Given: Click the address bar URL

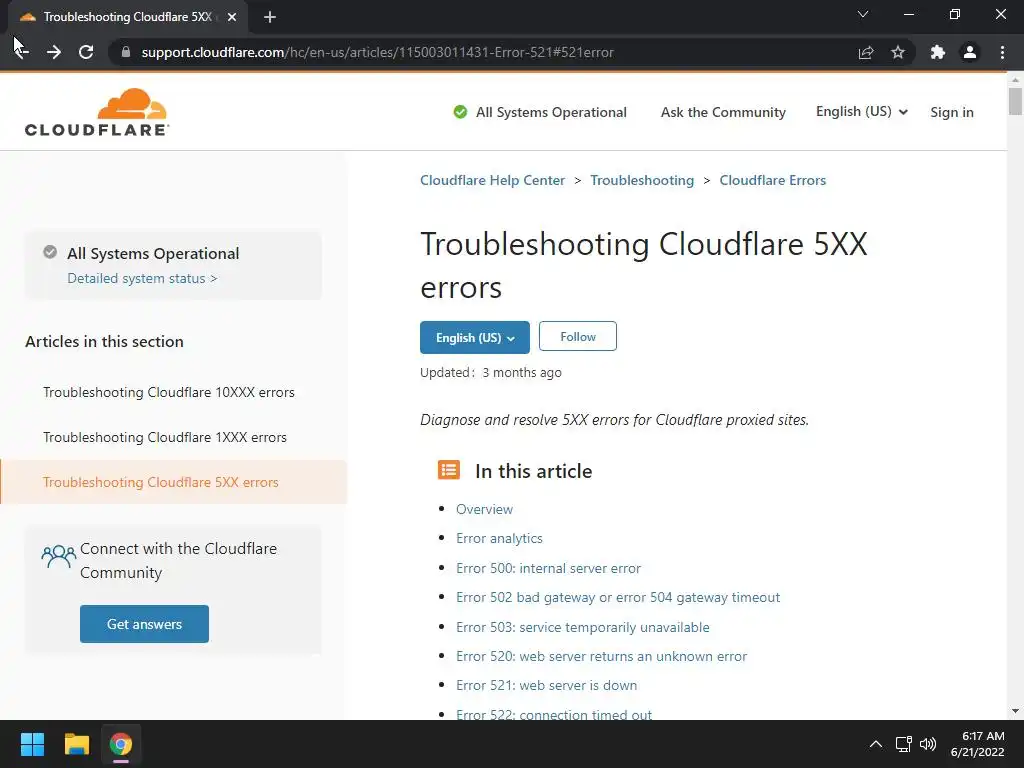Looking at the screenshot, I should (377, 52).
